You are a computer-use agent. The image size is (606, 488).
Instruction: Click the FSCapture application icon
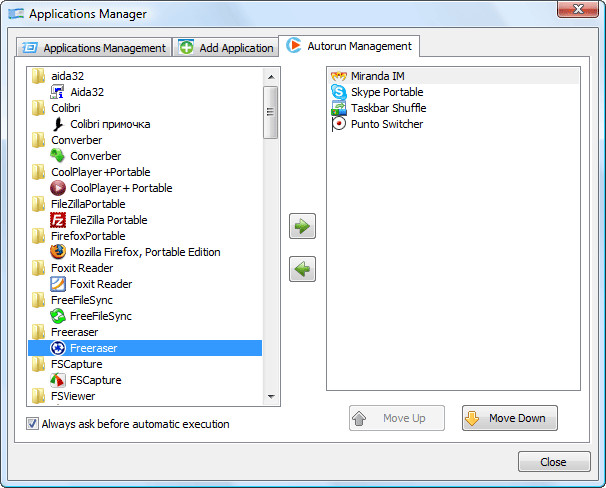pos(58,380)
